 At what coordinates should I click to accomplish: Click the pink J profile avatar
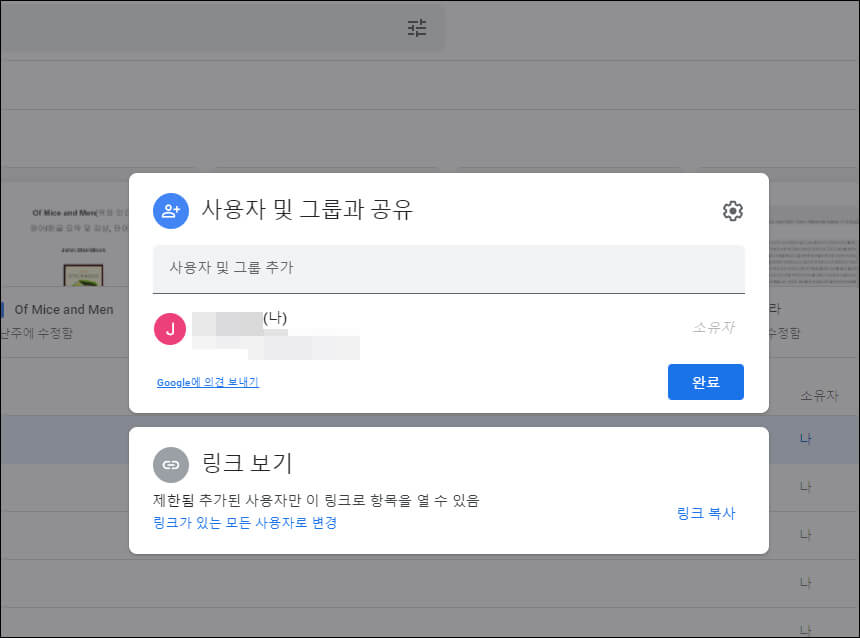coord(170,329)
